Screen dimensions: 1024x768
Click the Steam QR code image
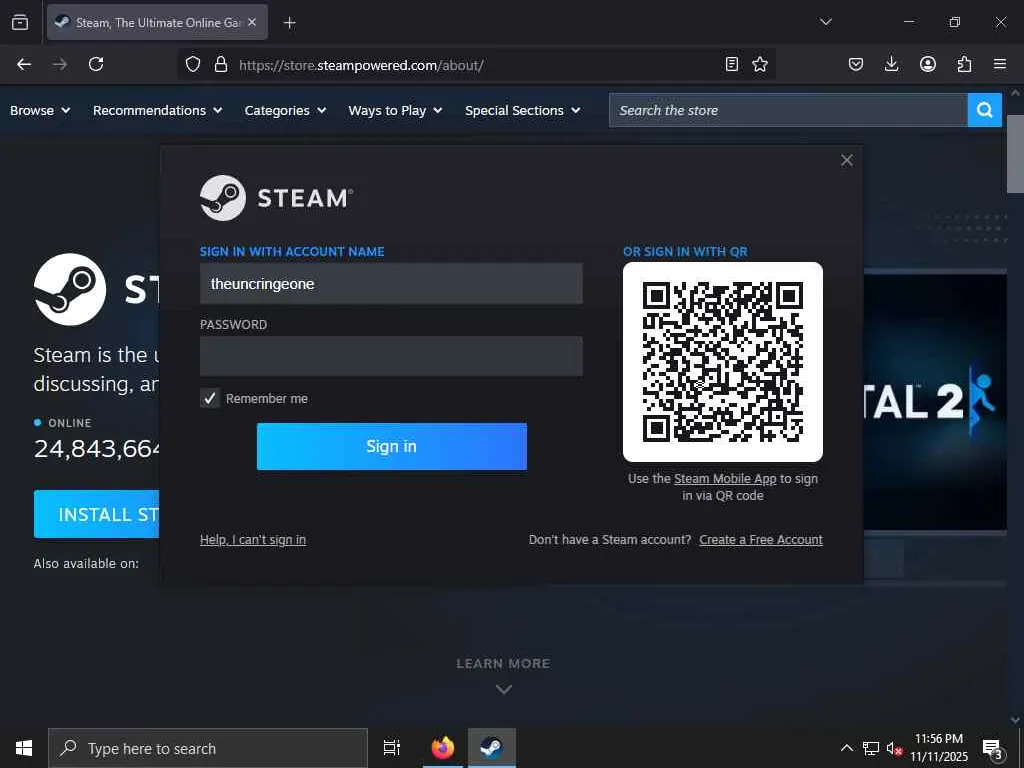click(x=723, y=362)
